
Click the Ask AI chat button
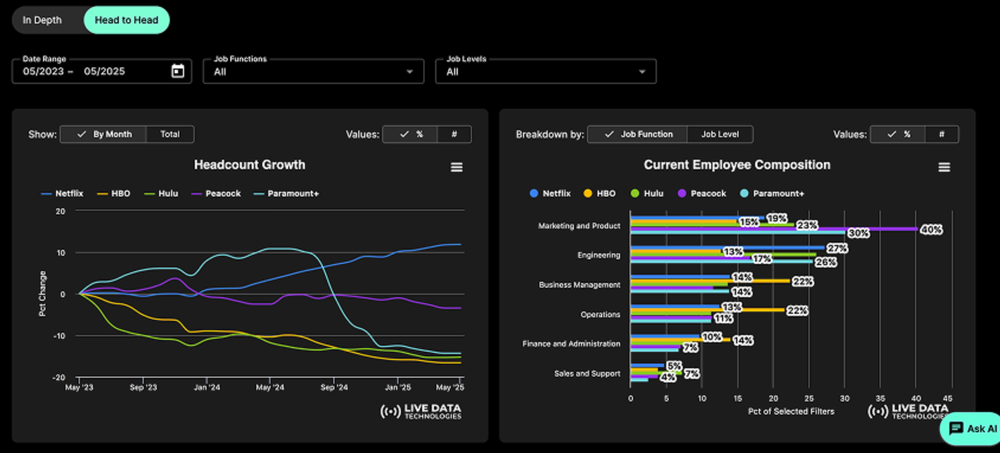click(972, 429)
